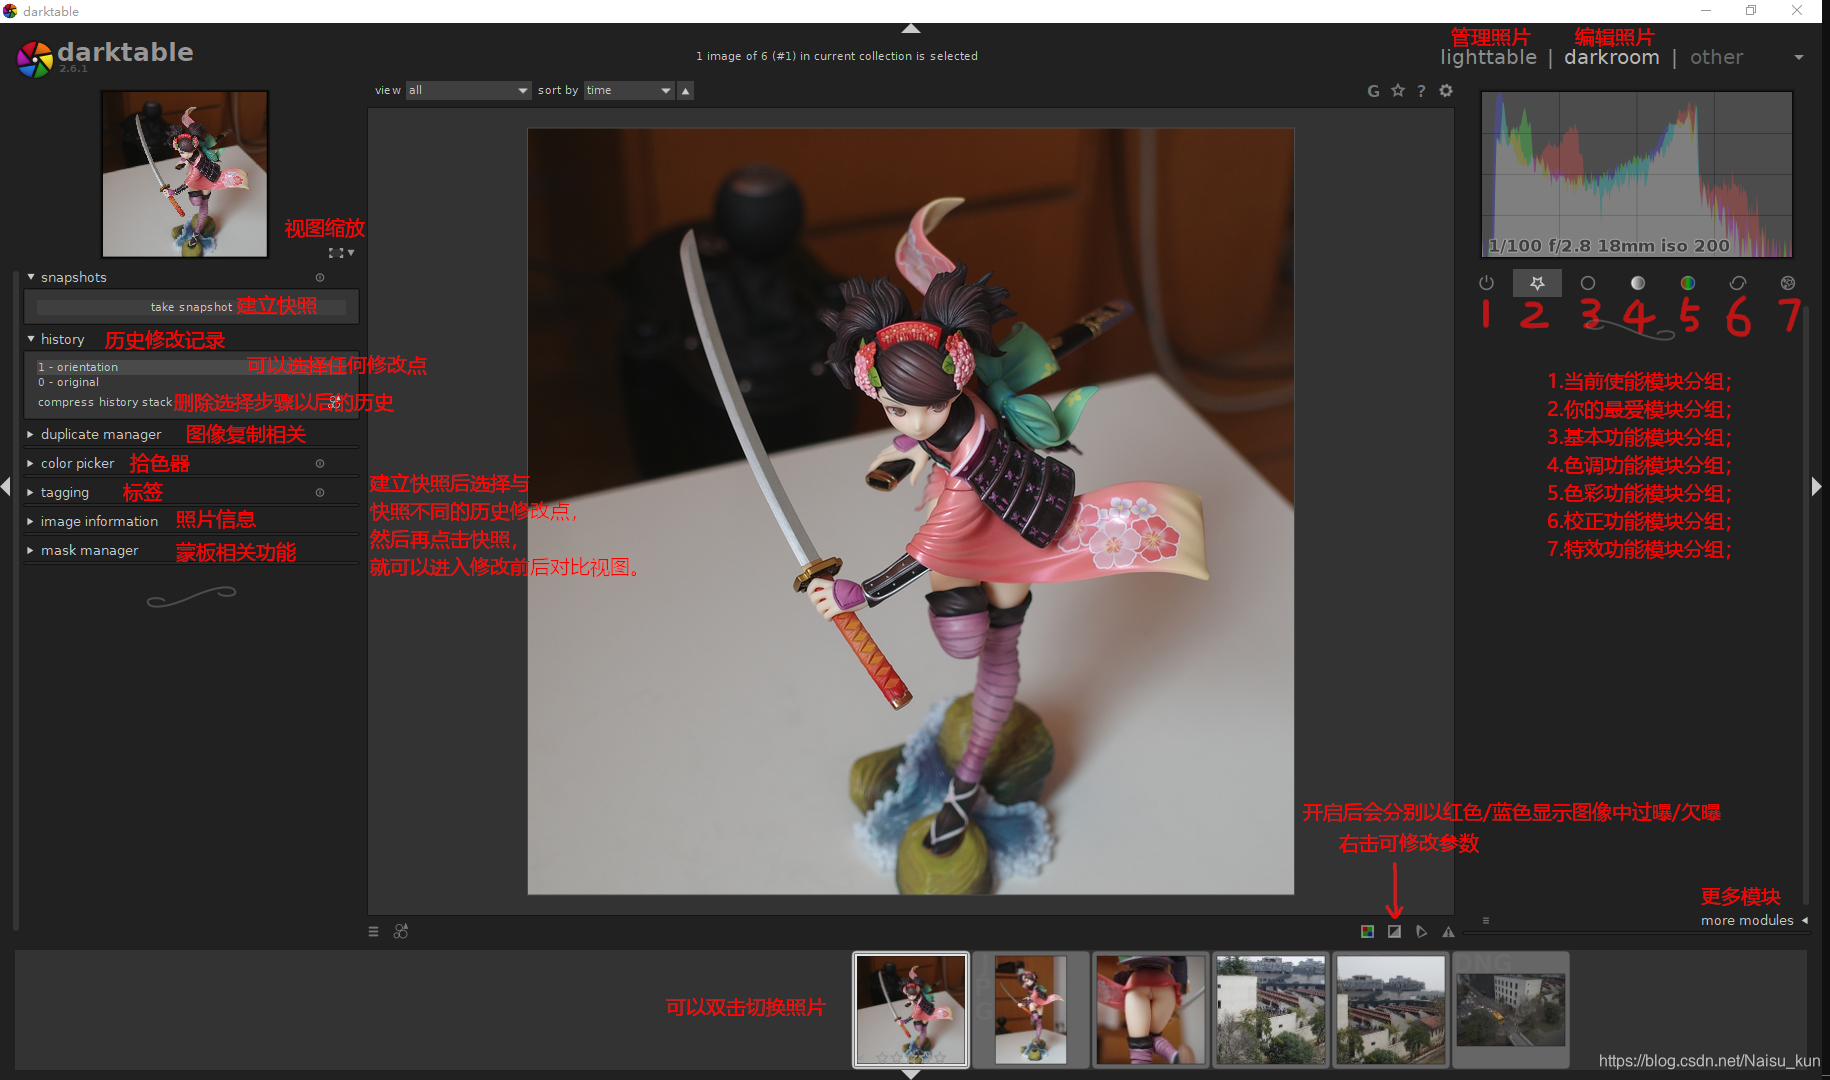The height and width of the screenshot is (1080, 1830).
Task: Click the navigation preview thumbnail
Action: [185, 174]
